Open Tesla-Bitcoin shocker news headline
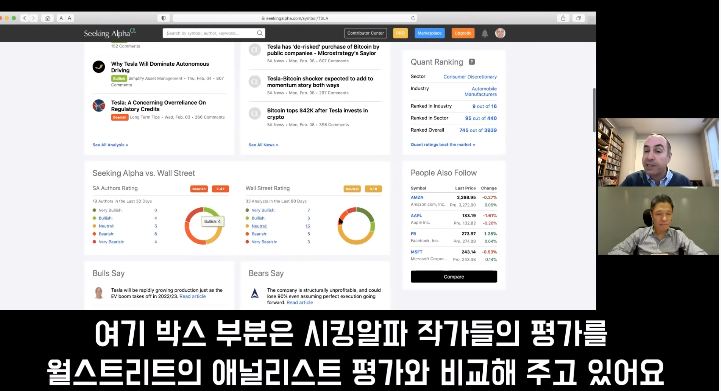This screenshot has height=391, width=721. (x=320, y=81)
